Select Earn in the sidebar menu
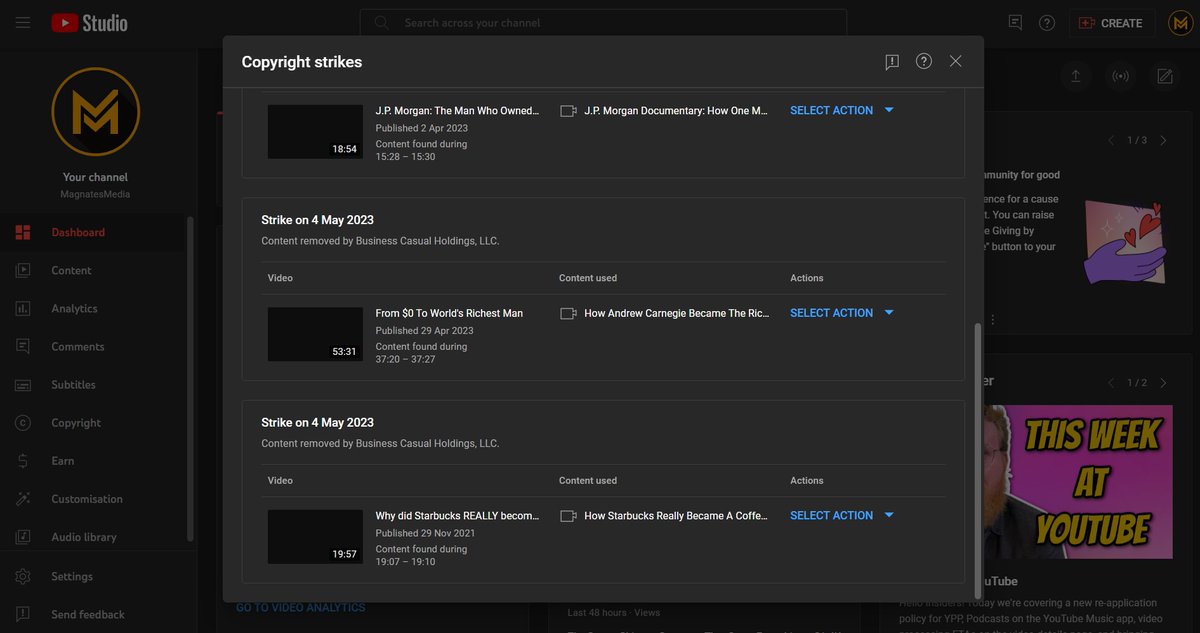This screenshot has width=1200, height=633. click(x=62, y=460)
